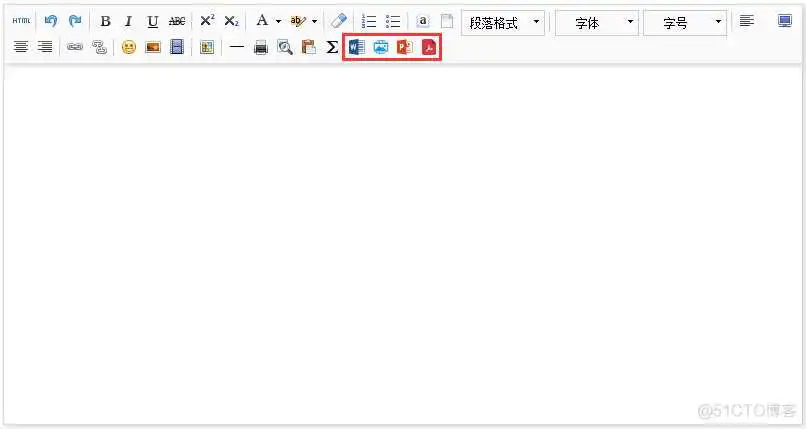Viewport: 806px width, 429px height.
Task: Apply superscript formatting
Action: pos(207,21)
